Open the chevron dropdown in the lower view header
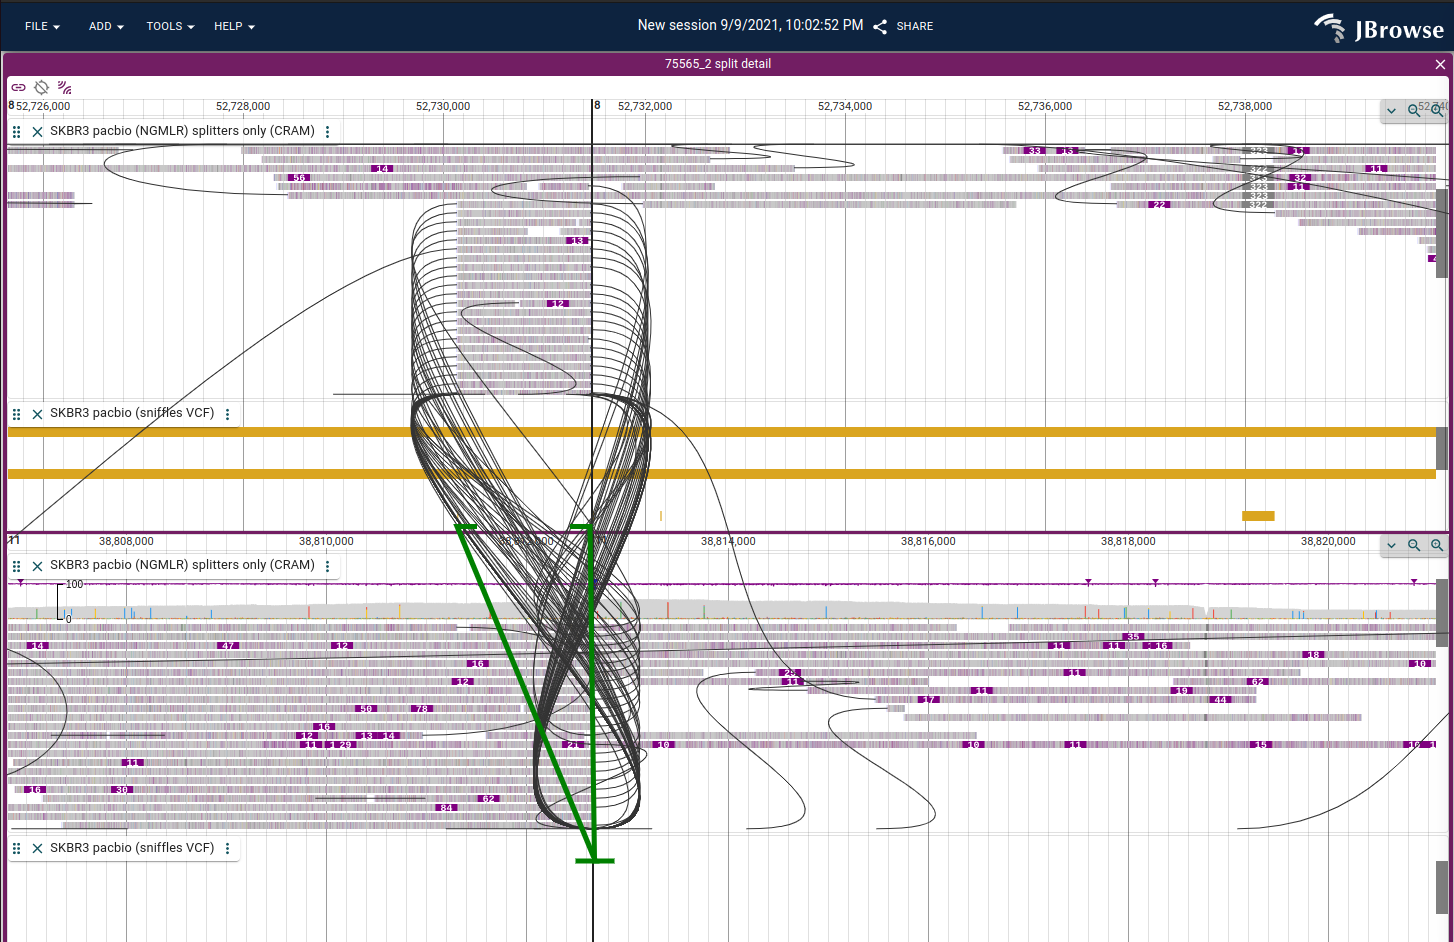Viewport: 1454px width, 942px height. [x=1390, y=545]
